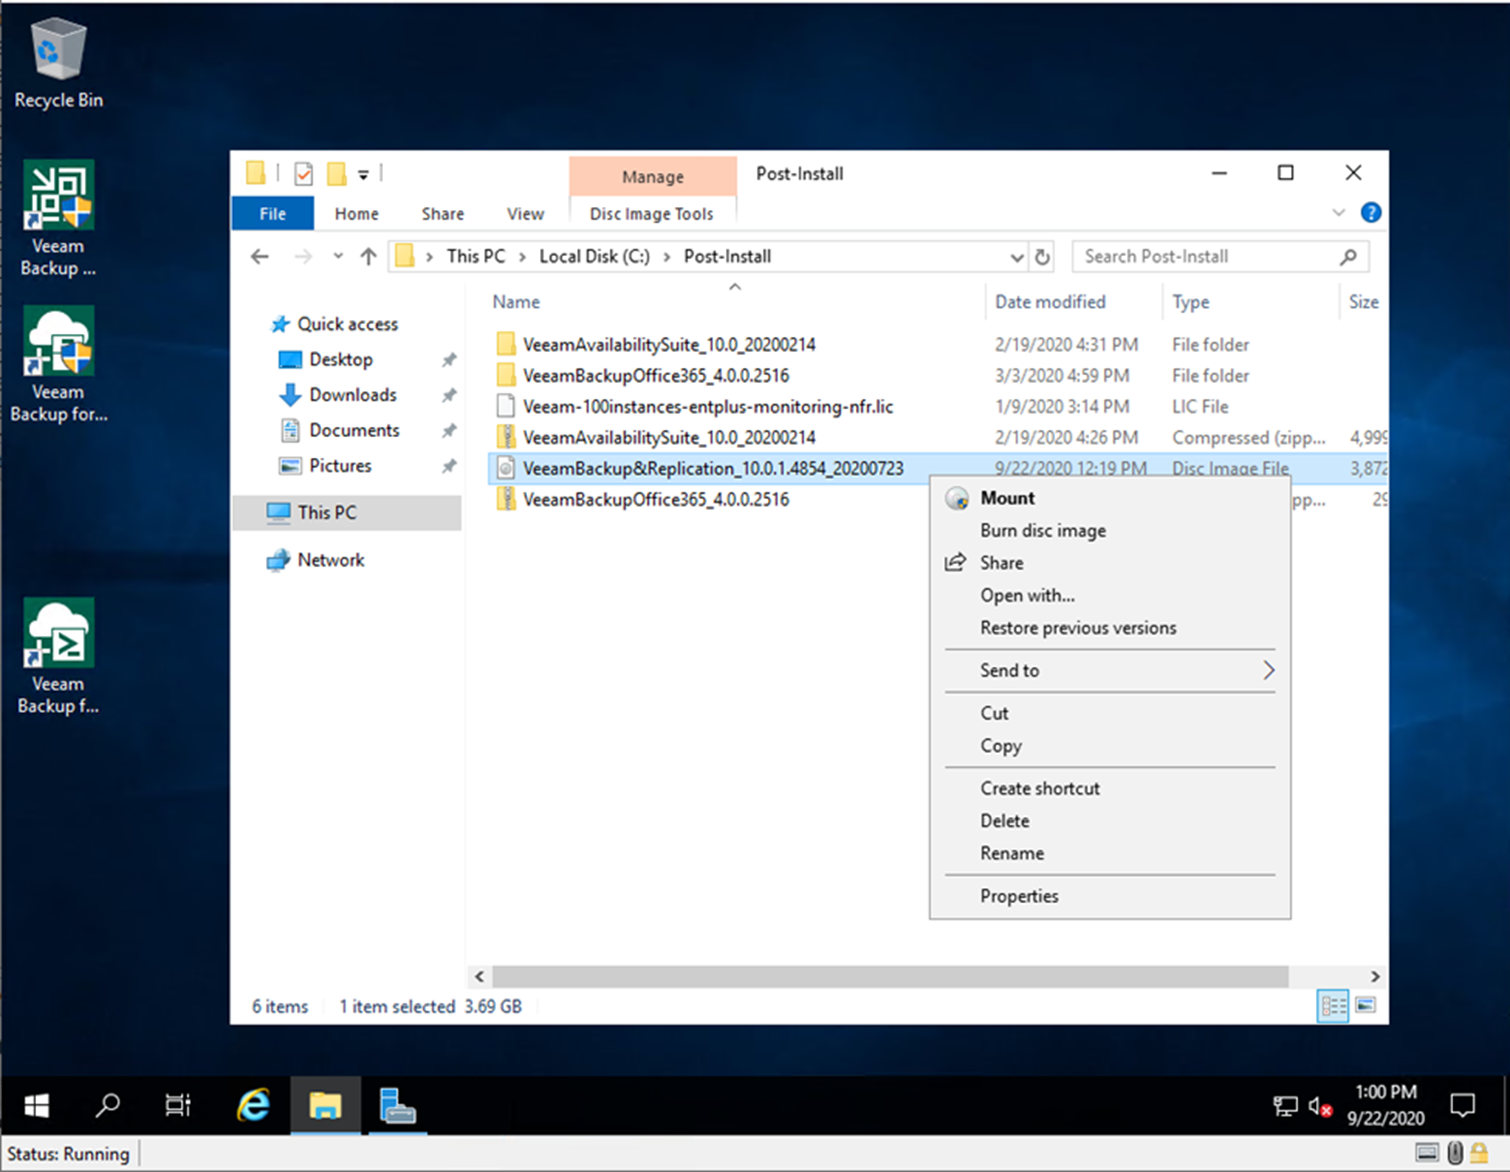Select the Veeam-100instances-entplus-monitoring-nfr.lic file

click(x=708, y=407)
